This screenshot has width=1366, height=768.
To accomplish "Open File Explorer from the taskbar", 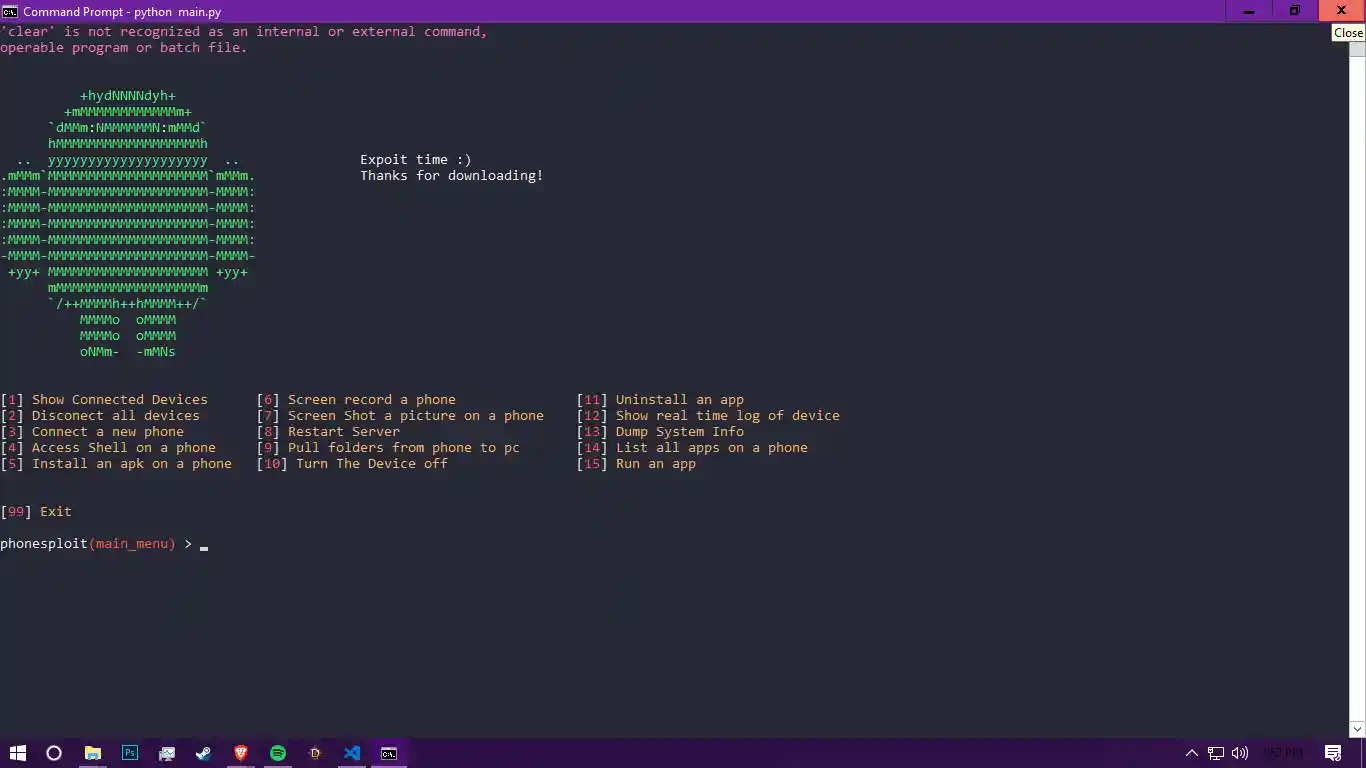I will (x=93, y=753).
